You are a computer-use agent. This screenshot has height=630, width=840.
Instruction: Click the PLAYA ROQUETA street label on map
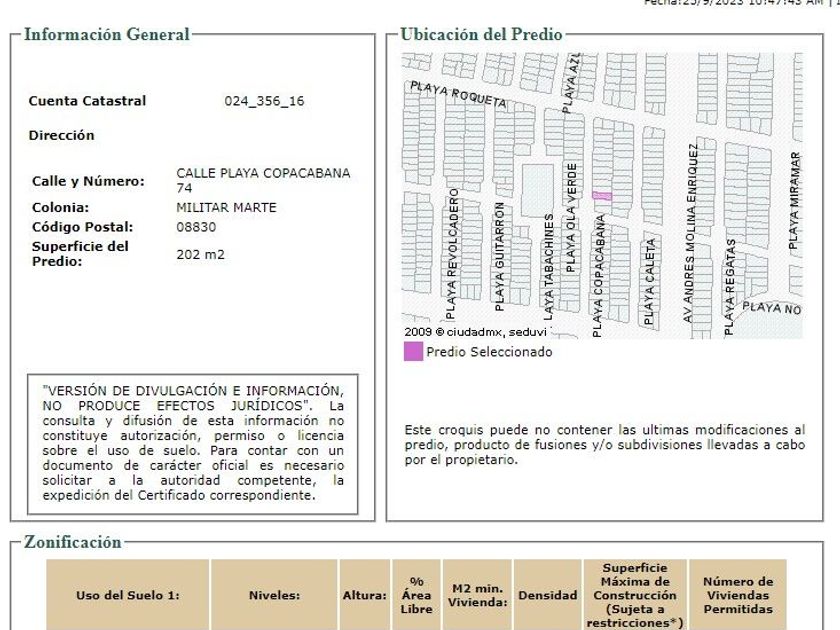pos(458,94)
